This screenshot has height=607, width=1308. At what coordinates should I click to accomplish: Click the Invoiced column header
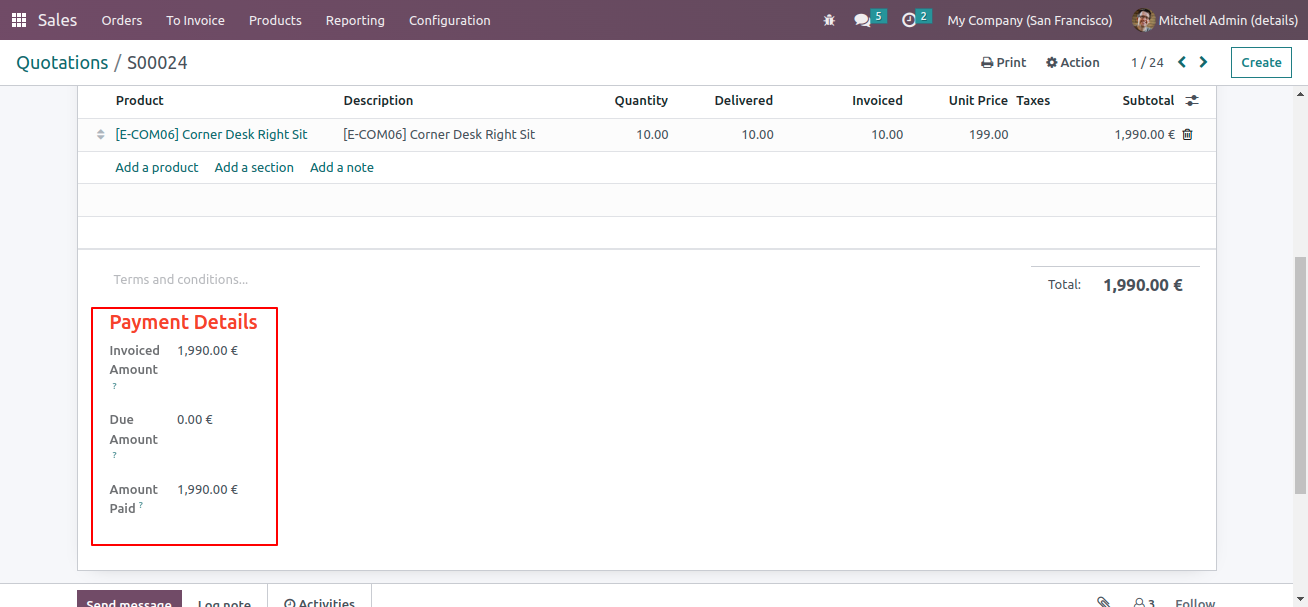877,100
